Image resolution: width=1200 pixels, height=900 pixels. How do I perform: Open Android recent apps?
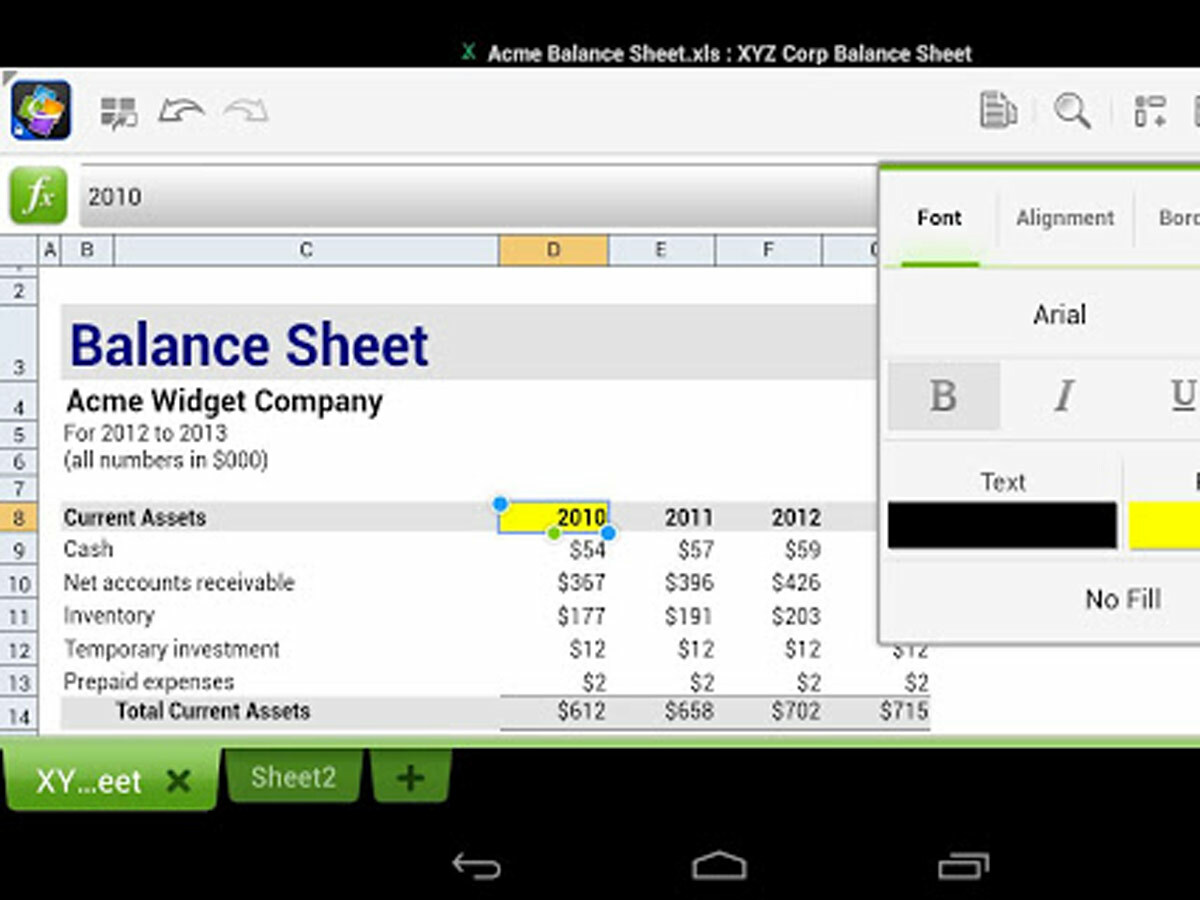tap(963, 865)
